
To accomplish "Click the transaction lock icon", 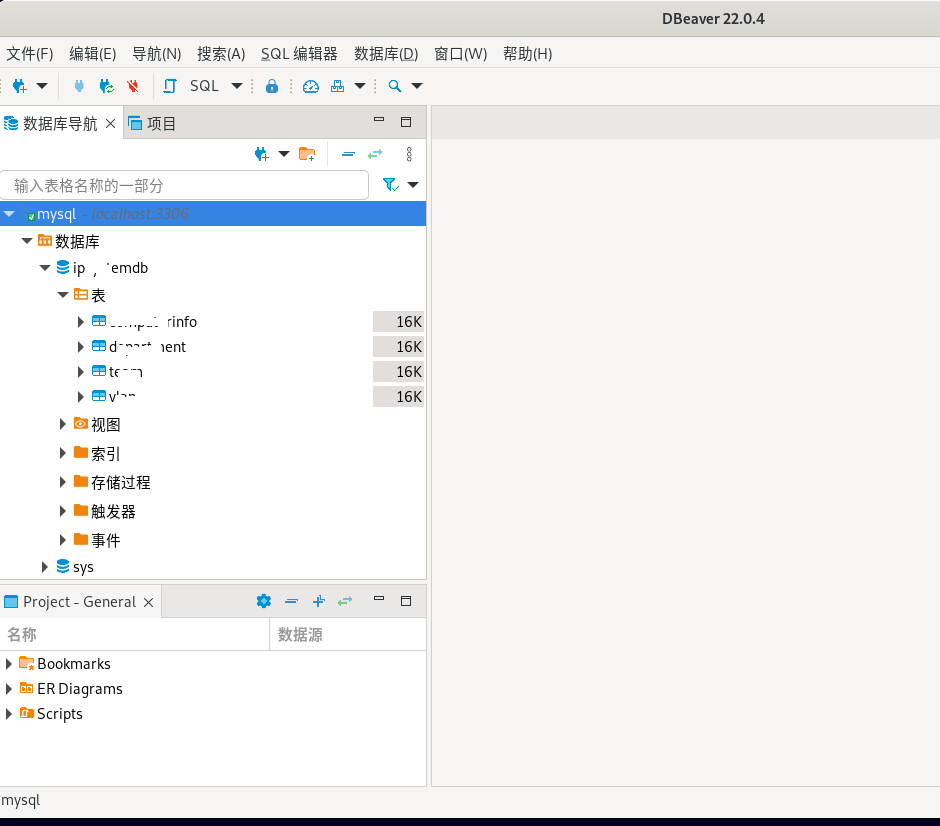I will [x=272, y=86].
